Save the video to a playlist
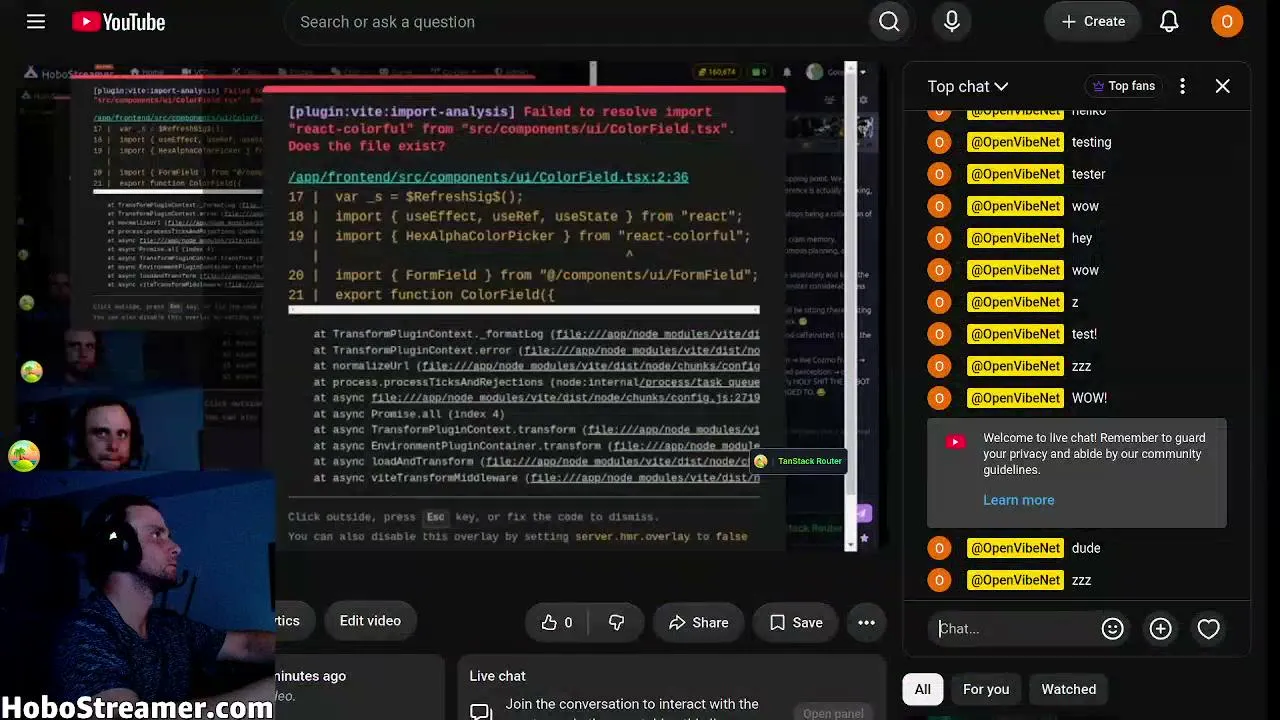The width and height of the screenshot is (1280, 720). [796, 622]
